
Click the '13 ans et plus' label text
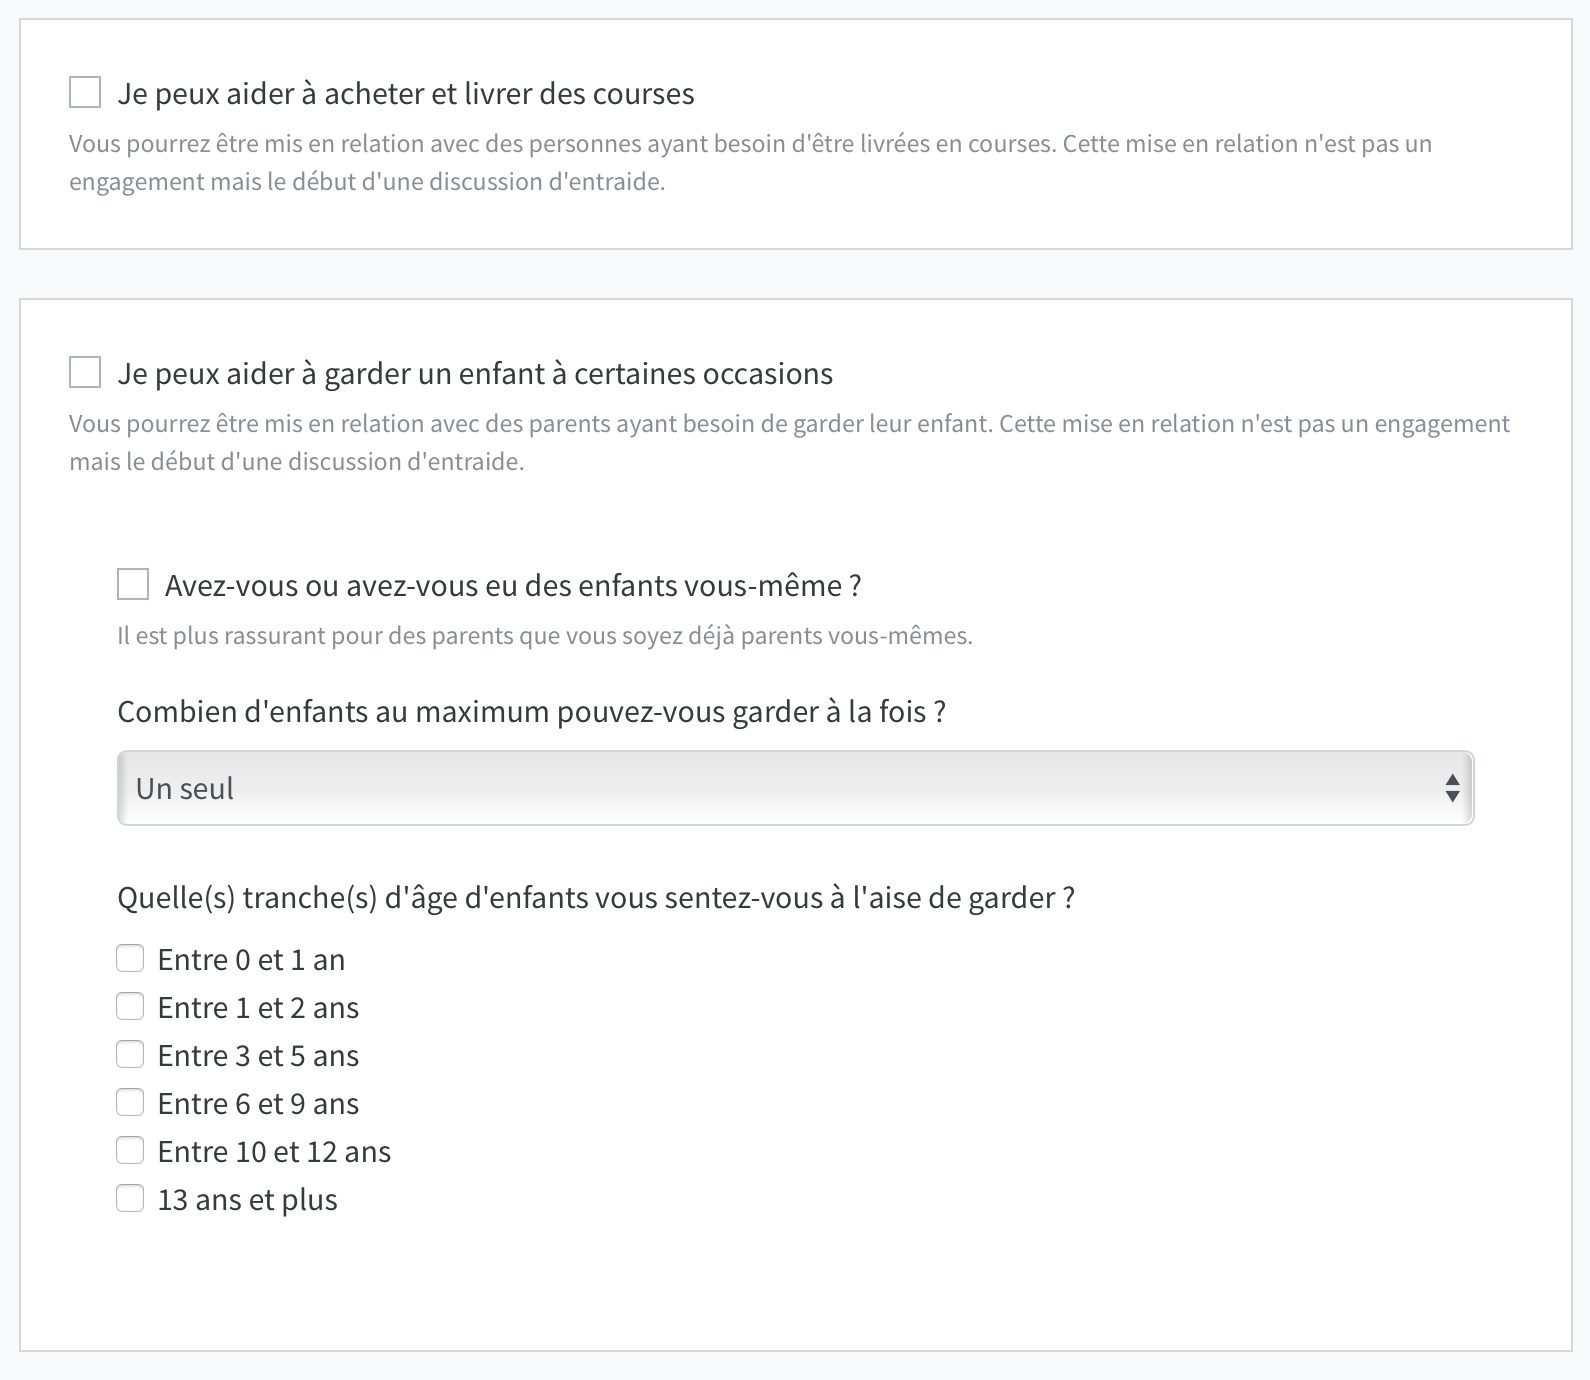248,1199
